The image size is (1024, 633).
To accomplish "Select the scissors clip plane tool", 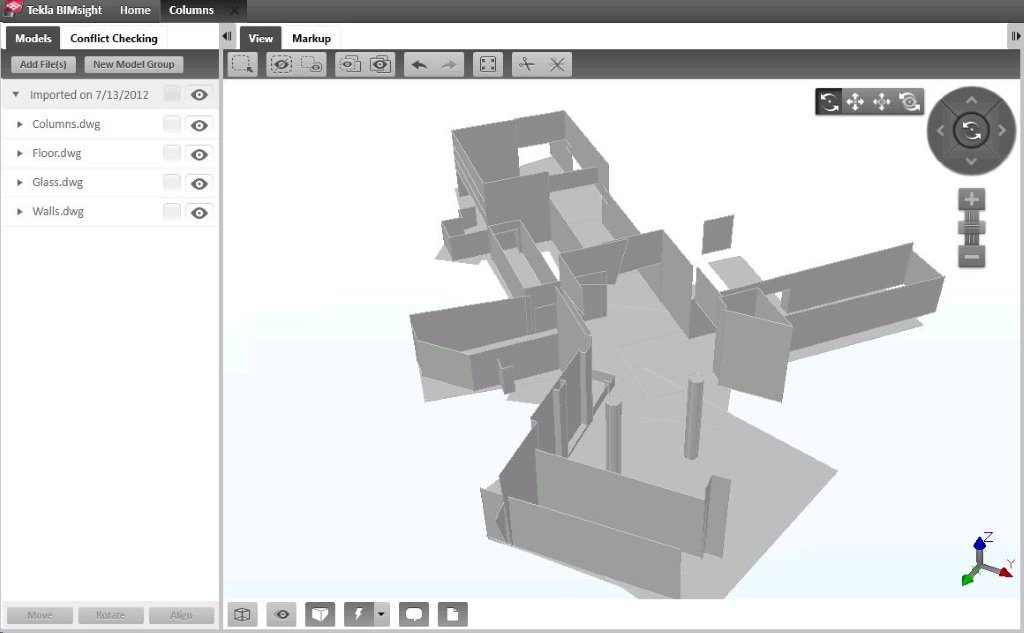I will (x=526, y=64).
